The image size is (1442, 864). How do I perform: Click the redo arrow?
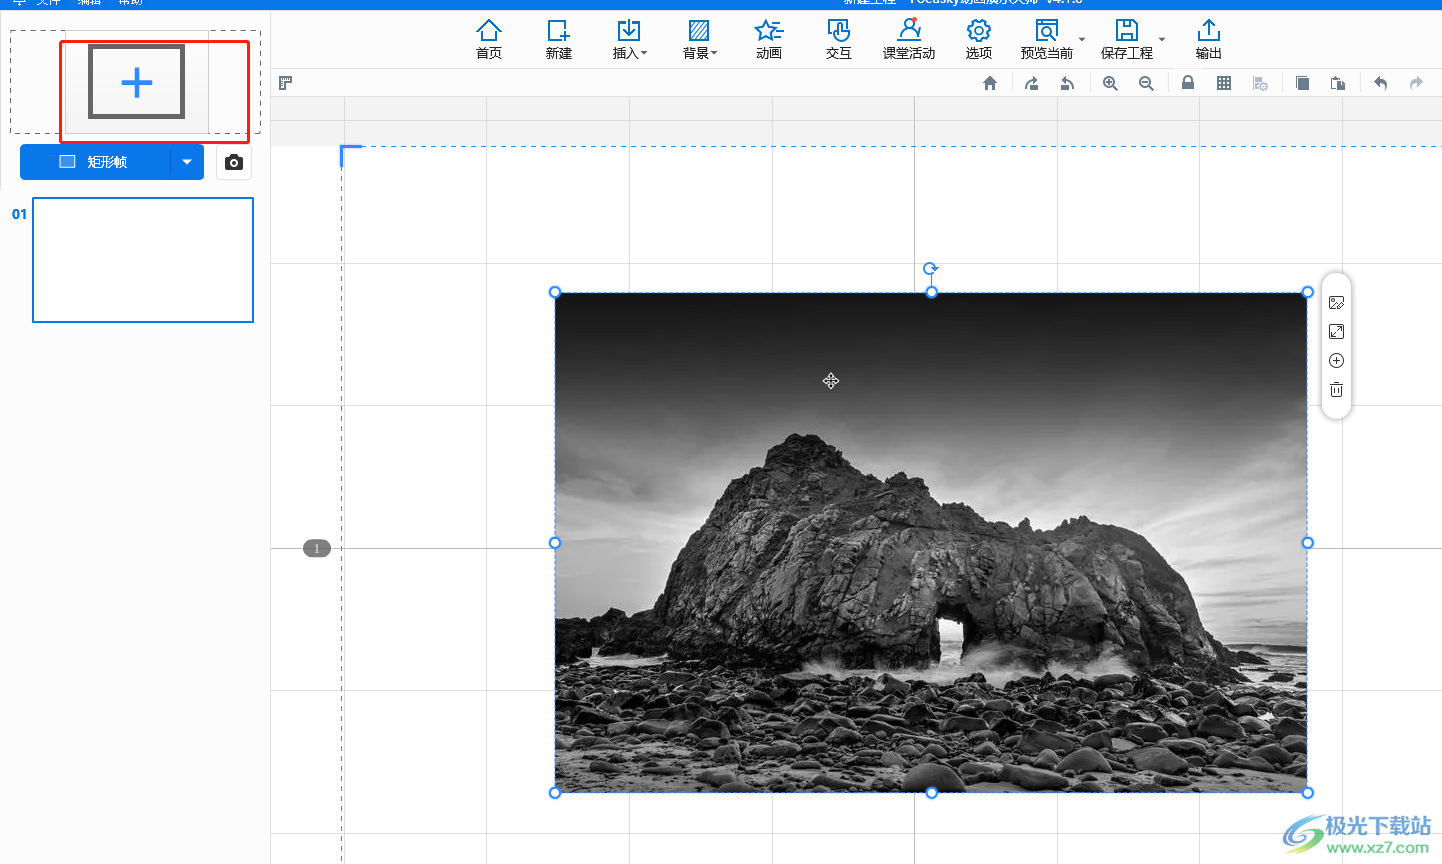point(1416,83)
